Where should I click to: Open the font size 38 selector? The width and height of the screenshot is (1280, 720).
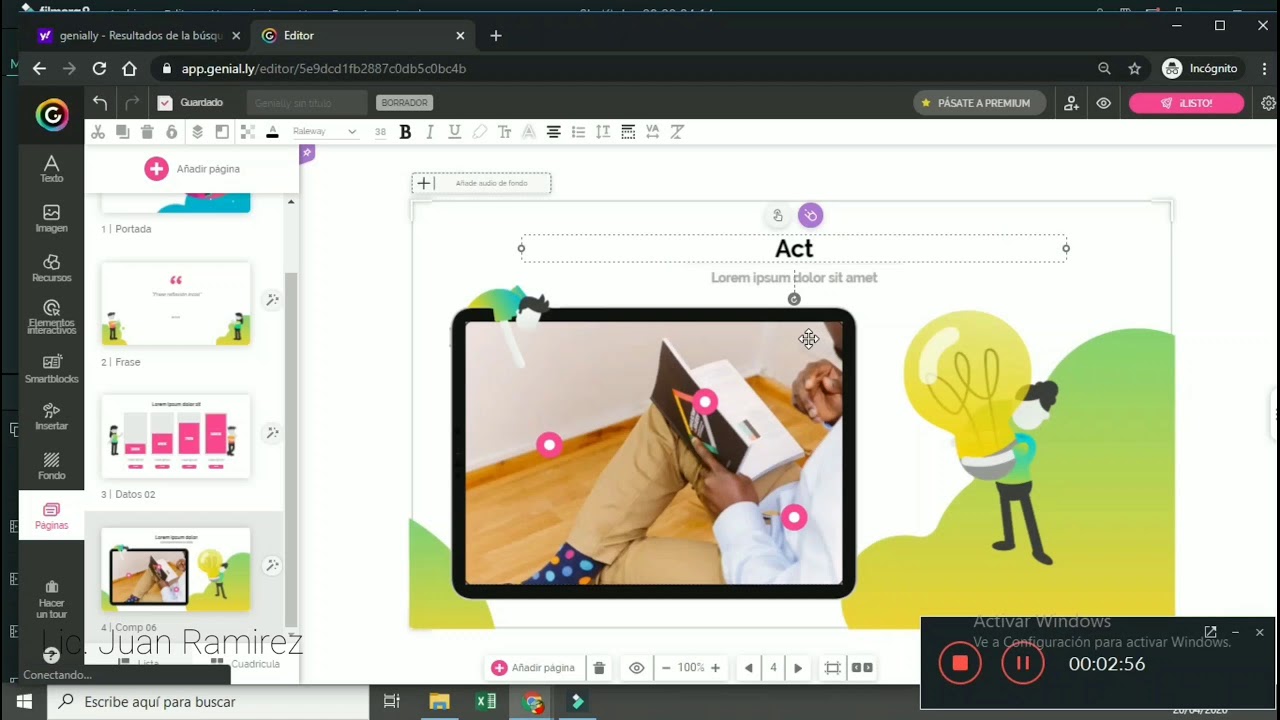pyautogui.click(x=380, y=132)
